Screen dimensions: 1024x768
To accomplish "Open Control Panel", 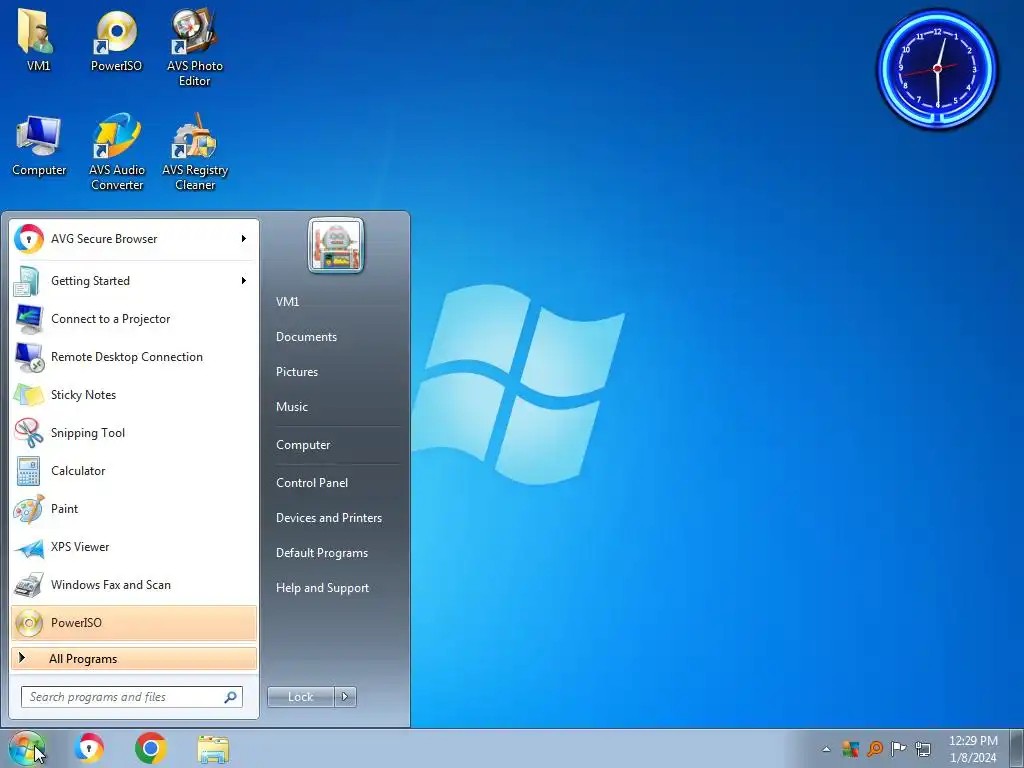I will coord(312,483).
